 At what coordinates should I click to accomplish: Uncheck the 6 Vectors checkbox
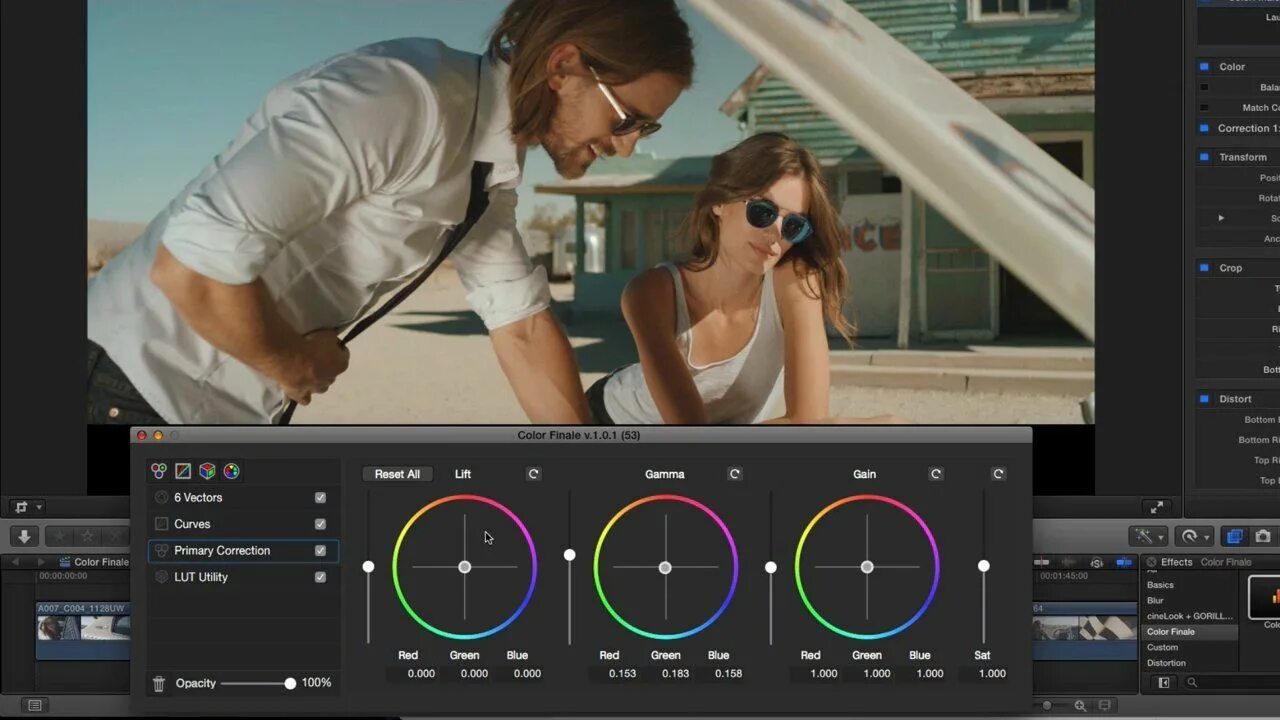click(320, 497)
